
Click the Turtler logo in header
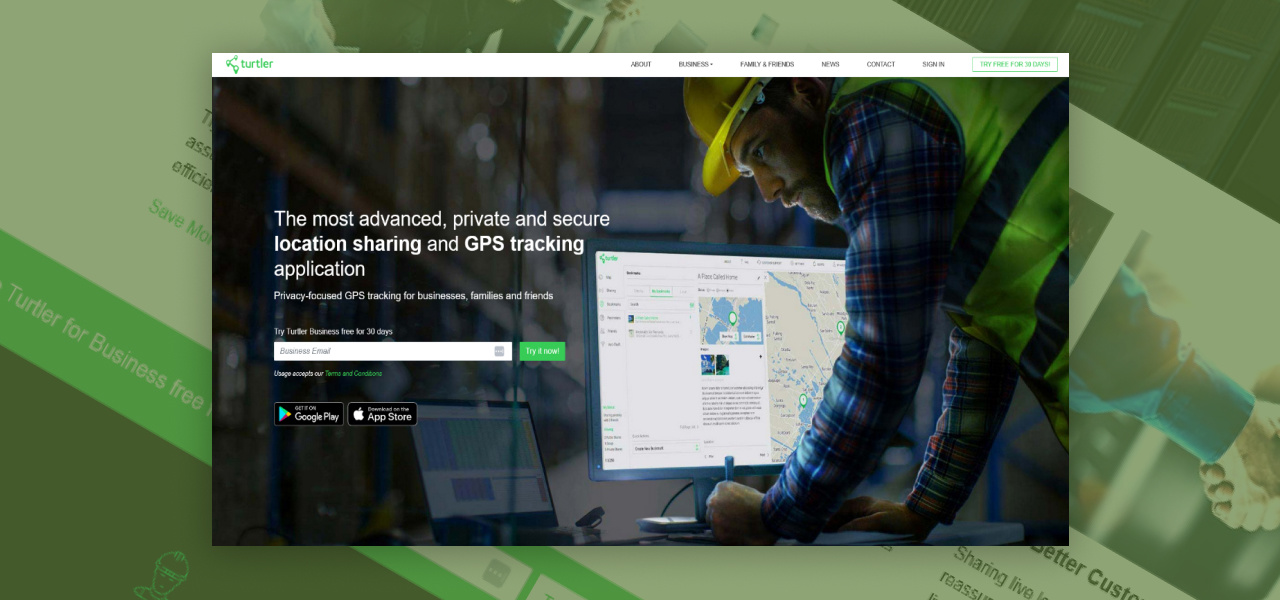(249, 64)
